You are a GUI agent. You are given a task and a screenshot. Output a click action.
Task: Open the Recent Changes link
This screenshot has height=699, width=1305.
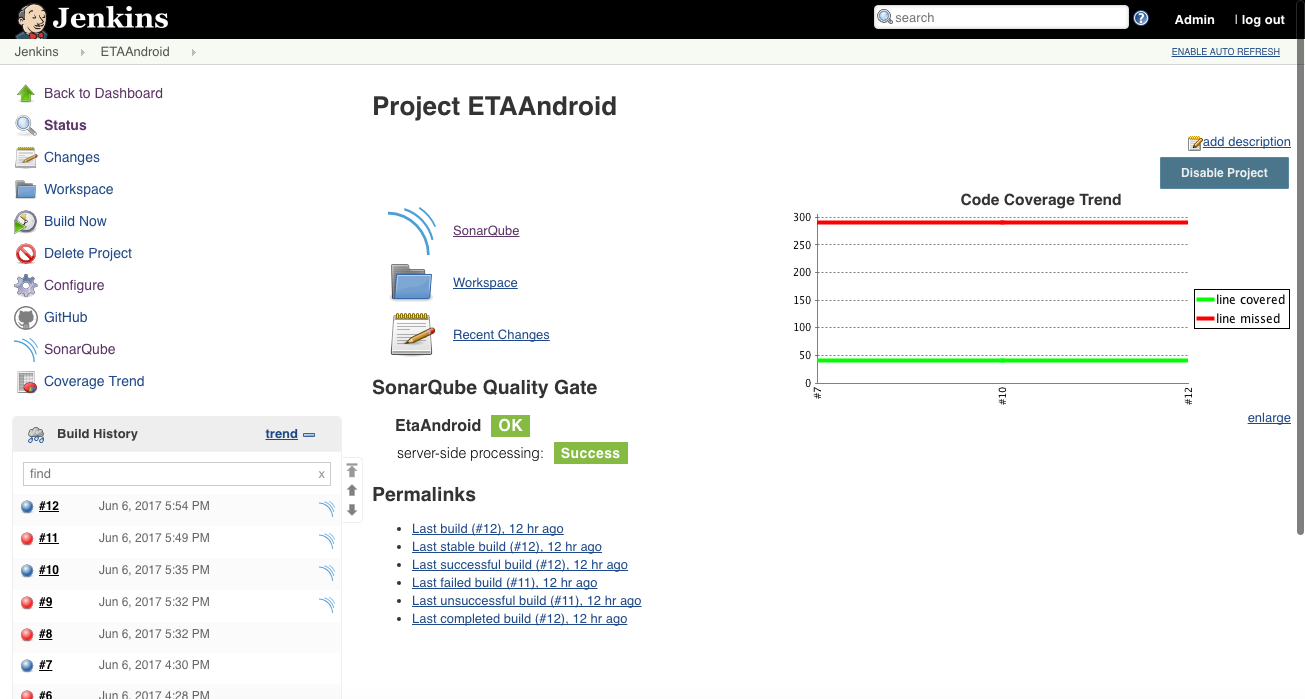coord(501,335)
